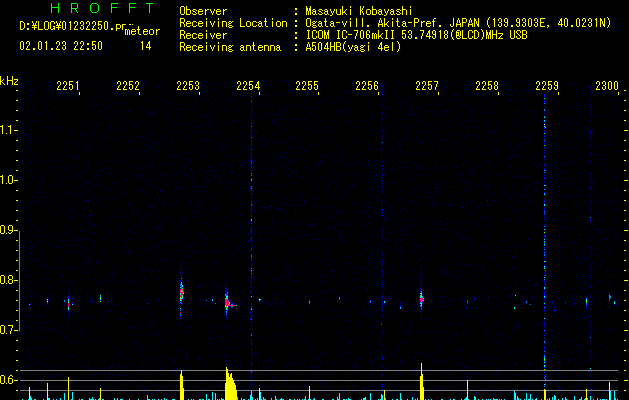Click time axis marker 2259
Image resolution: width=629 pixels, height=400 pixels.
click(x=547, y=85)
